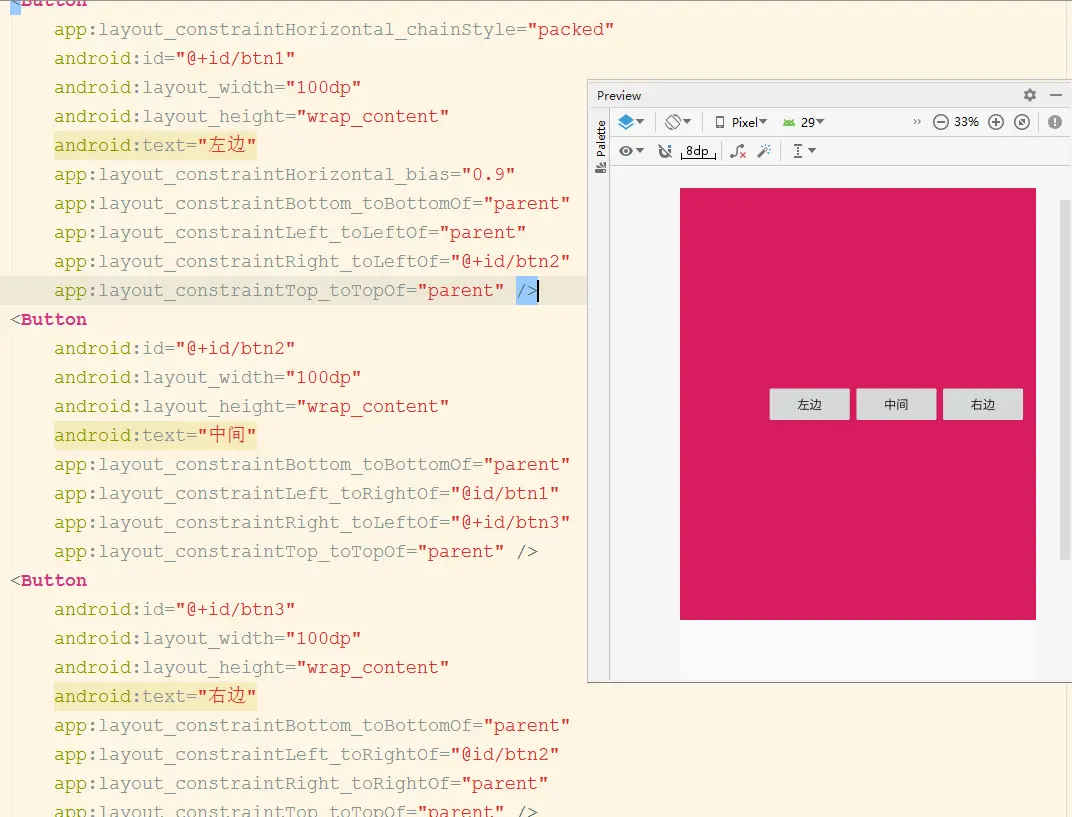Open the Palette side tab
The image size is (1072, 817).
pos(600,146)
